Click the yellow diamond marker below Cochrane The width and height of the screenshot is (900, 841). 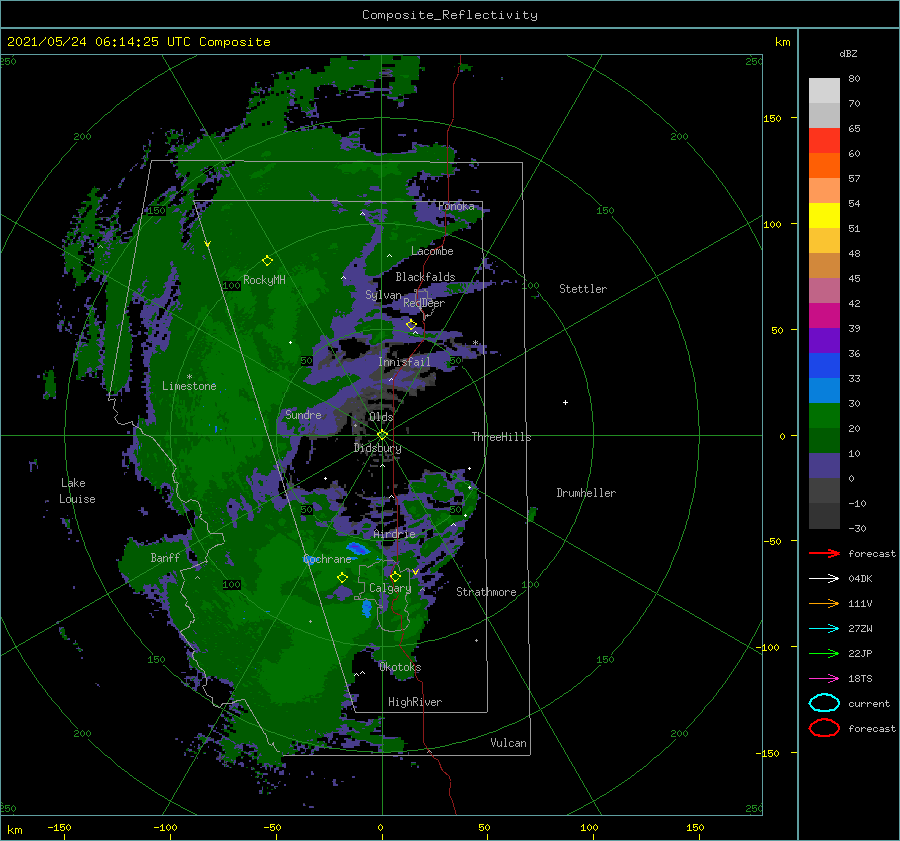coord(342,578)
